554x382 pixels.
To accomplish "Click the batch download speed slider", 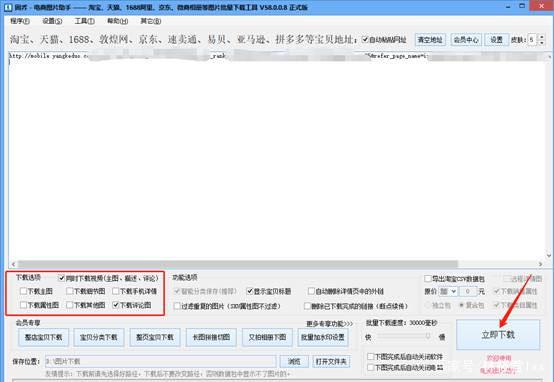I will coord(404,336).
